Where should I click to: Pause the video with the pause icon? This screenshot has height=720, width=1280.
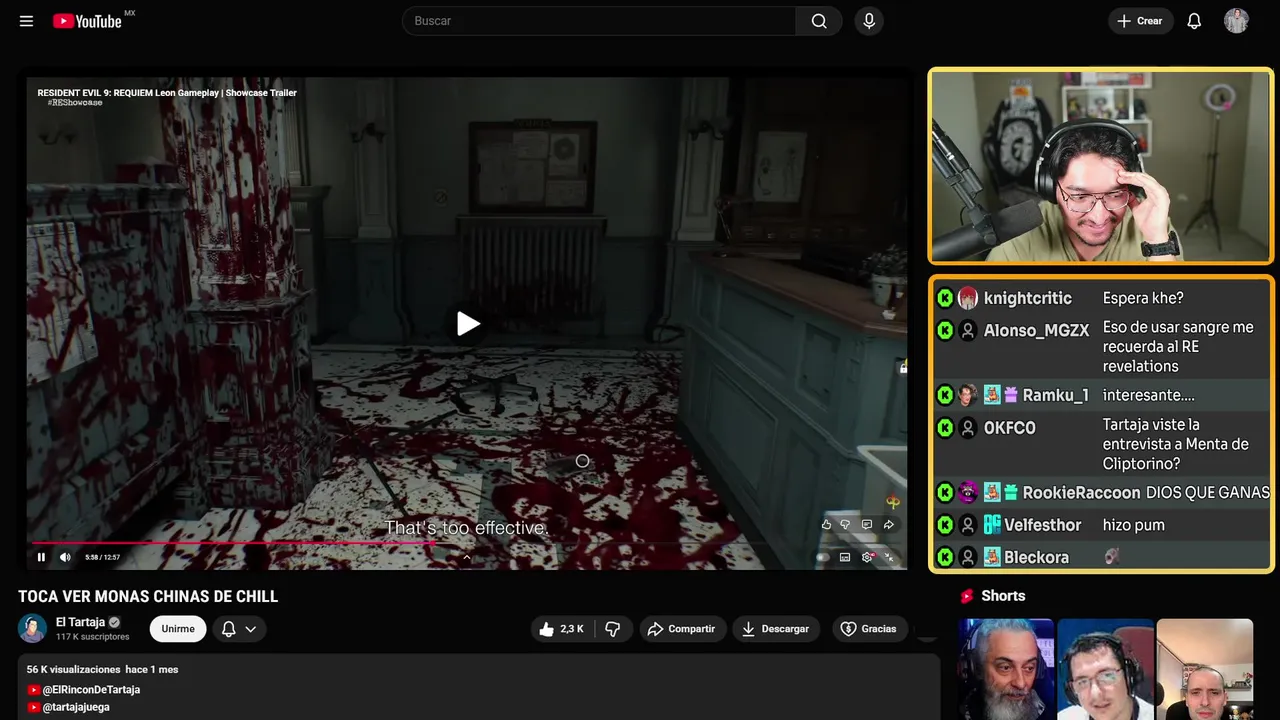41,557
